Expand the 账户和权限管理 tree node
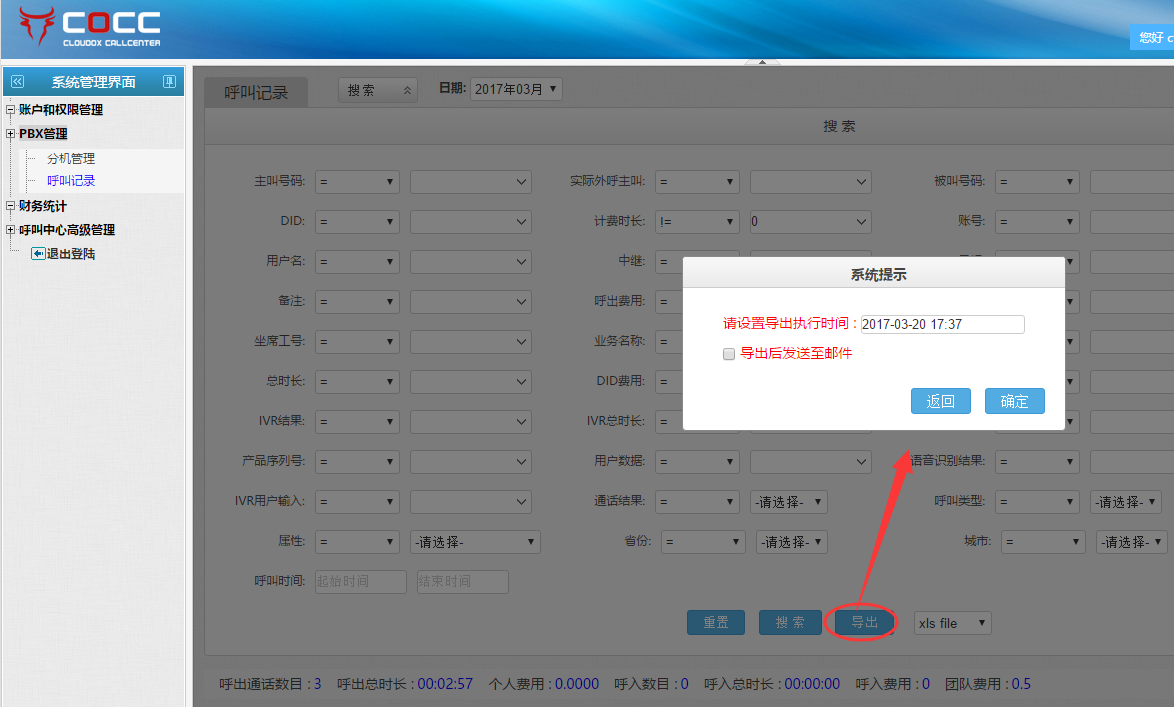 pyautogui.click(x=10, y=110)
